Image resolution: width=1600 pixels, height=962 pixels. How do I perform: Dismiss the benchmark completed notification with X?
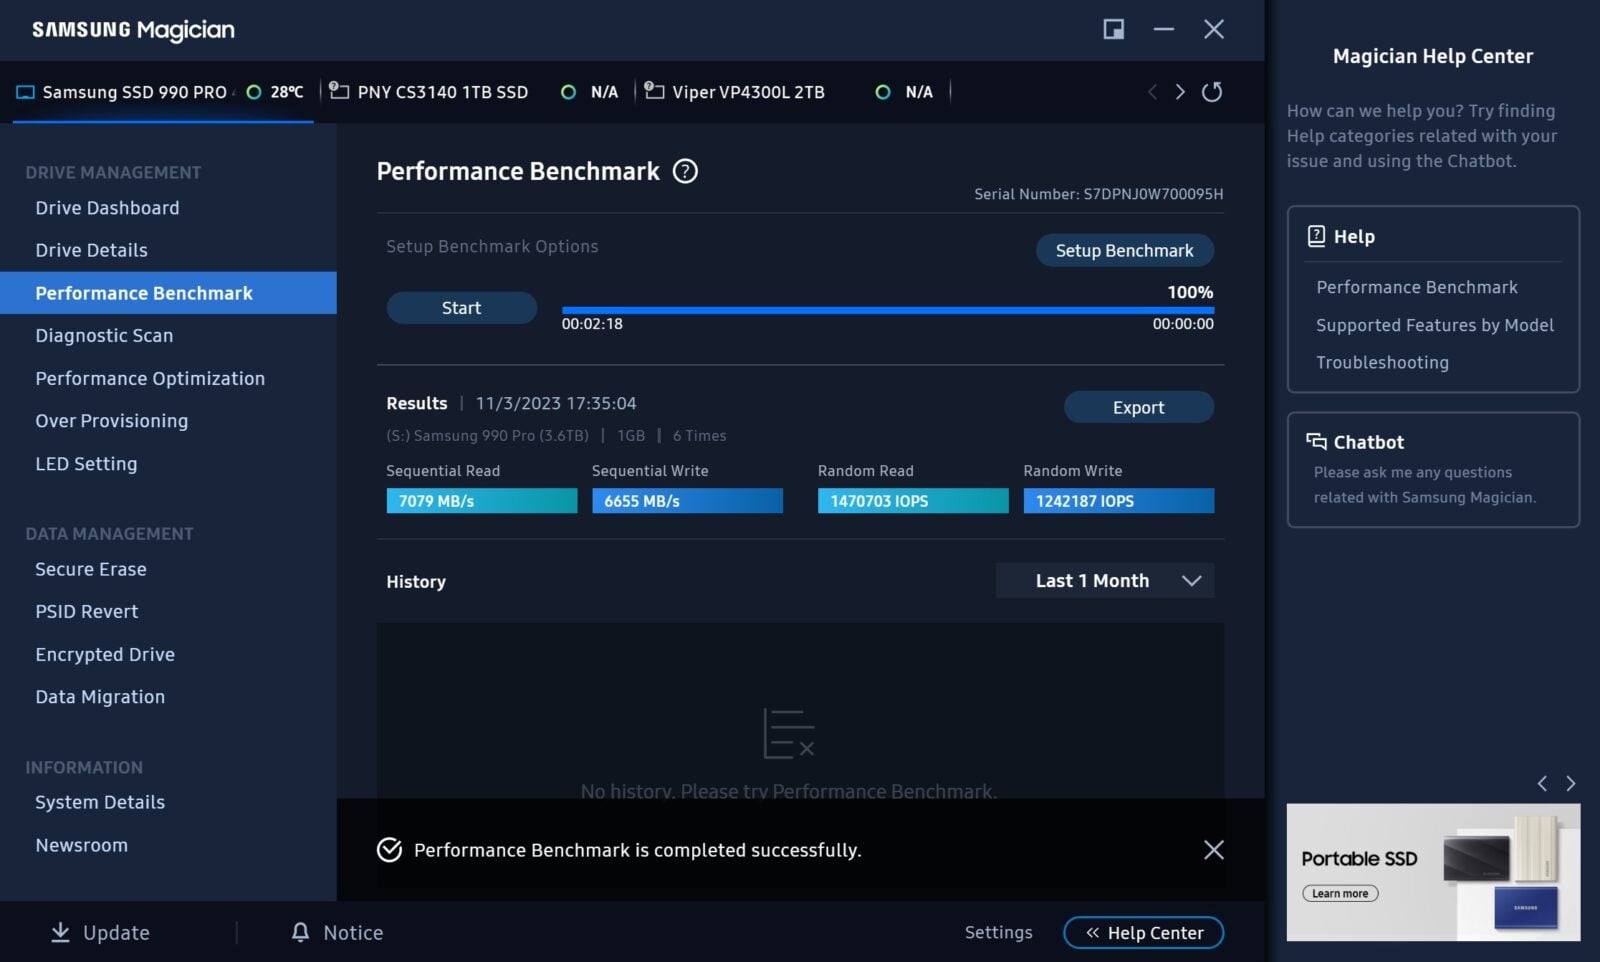click(1214, 850)
